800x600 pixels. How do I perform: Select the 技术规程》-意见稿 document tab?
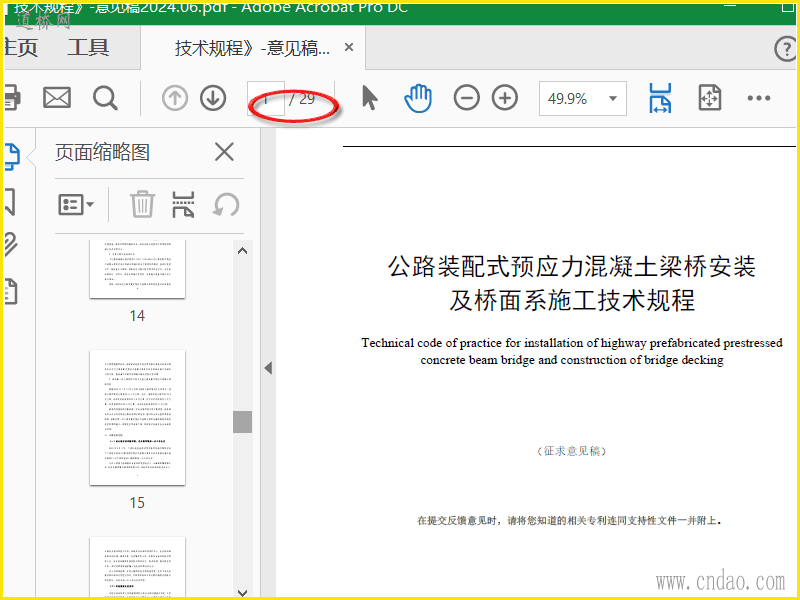click(x=253, y=48)
